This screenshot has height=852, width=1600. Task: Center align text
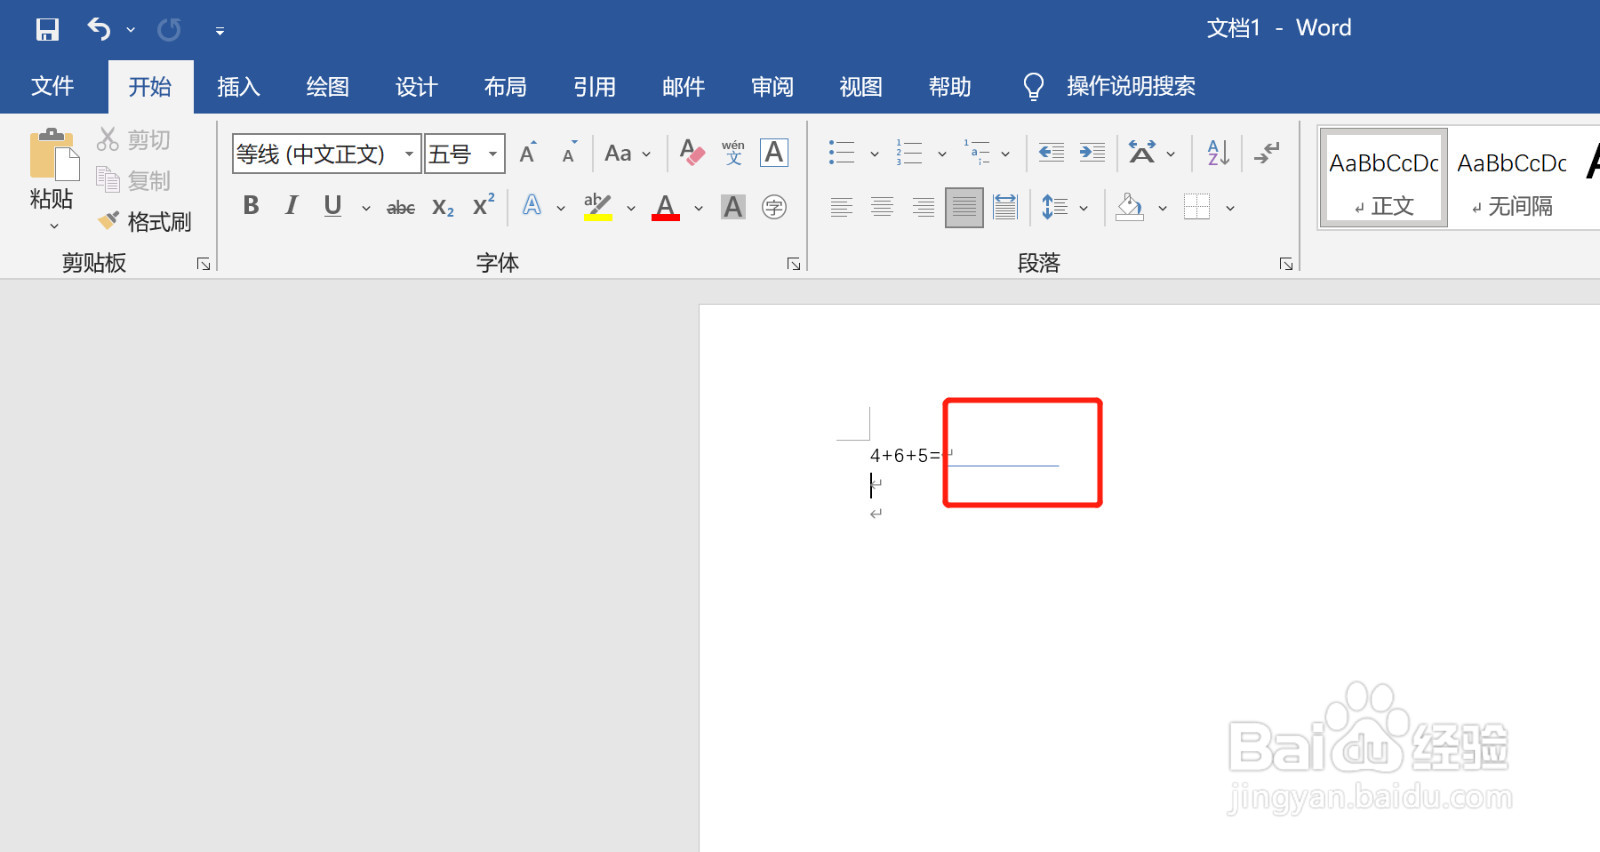[882, 207]
